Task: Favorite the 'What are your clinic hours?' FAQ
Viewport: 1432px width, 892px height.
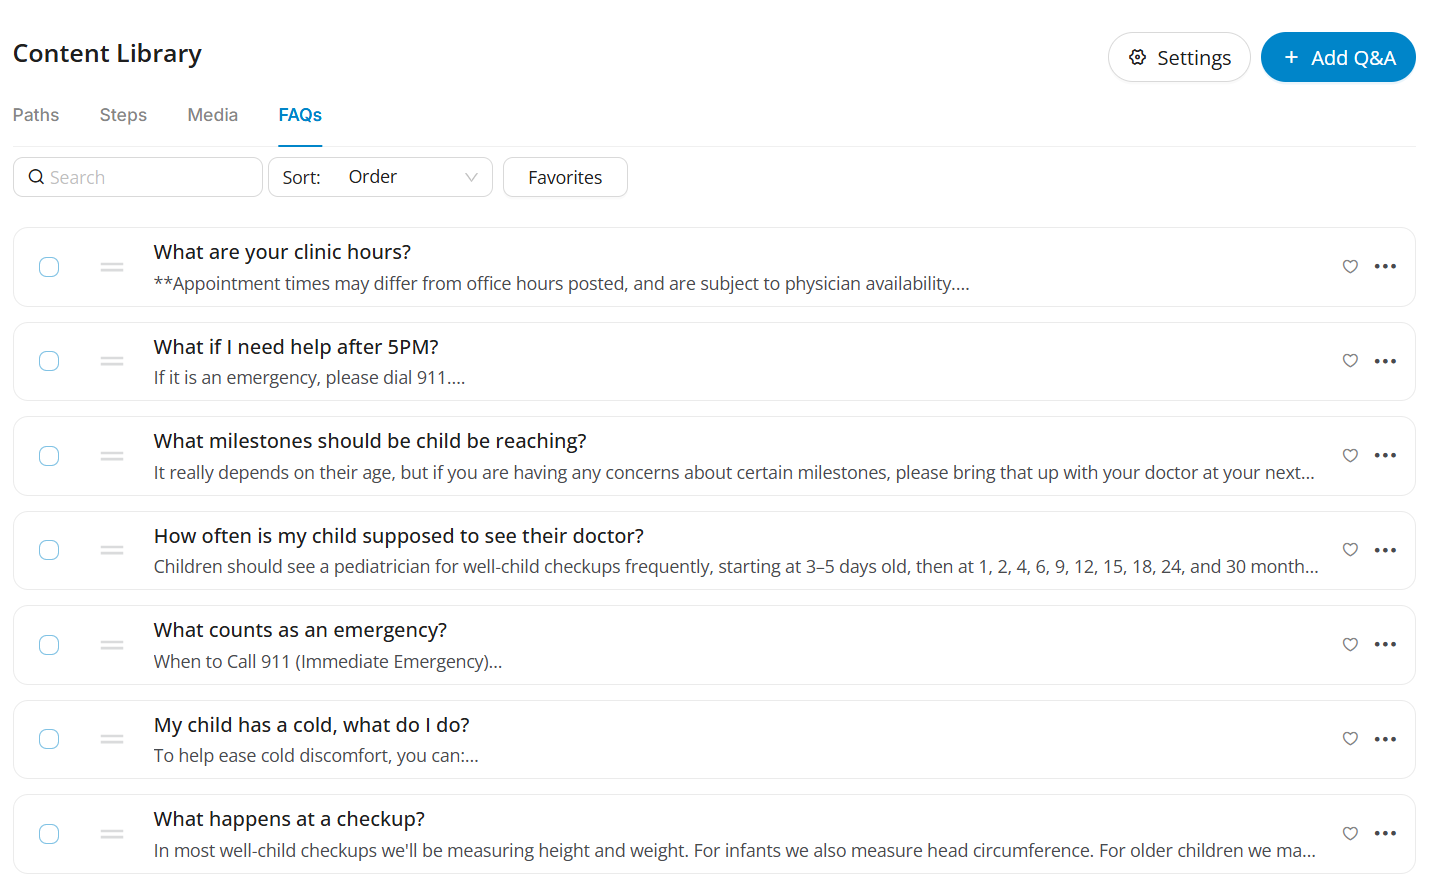Action: (x=1350, y=267)
